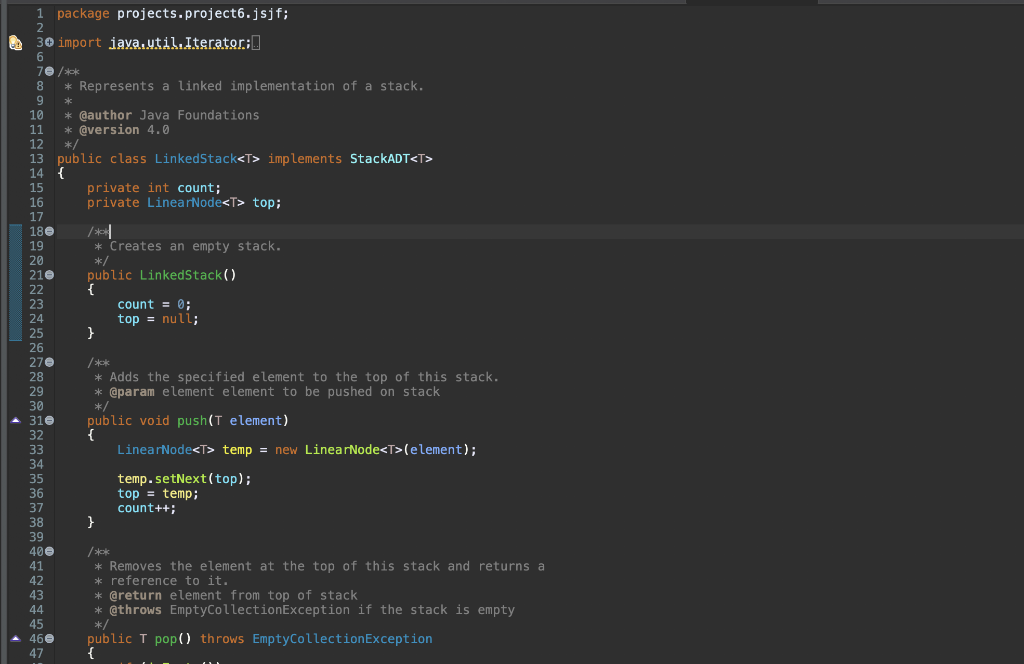Click the @author Javadoc tag
This screenshot has width=1024, height=664.
[x=105, y=116]
